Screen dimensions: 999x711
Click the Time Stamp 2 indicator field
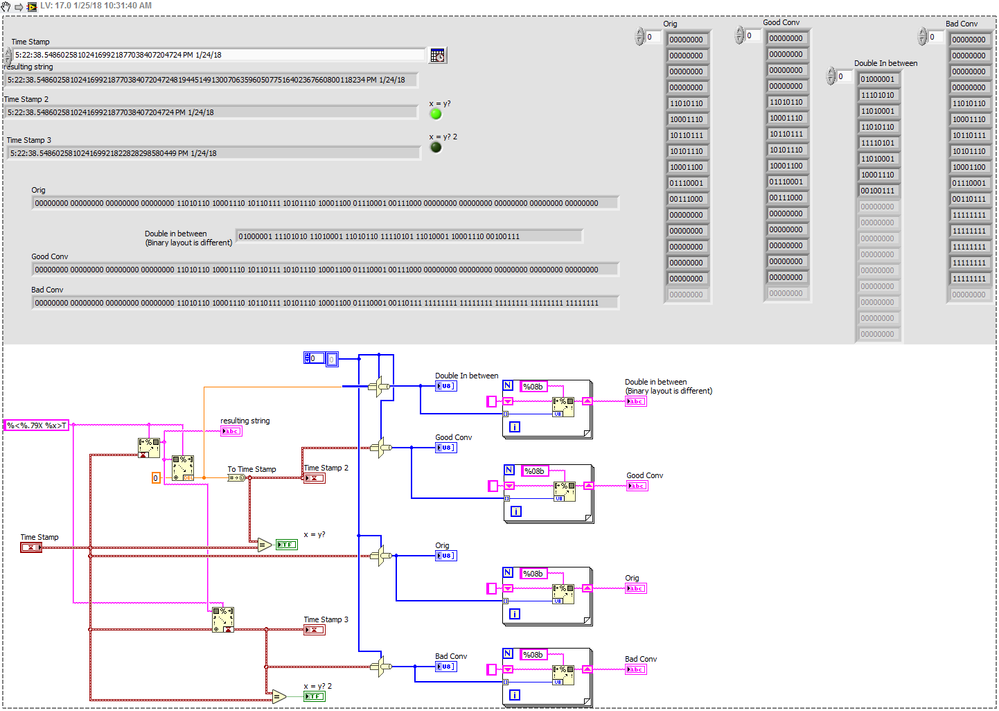tap(211, 113)
